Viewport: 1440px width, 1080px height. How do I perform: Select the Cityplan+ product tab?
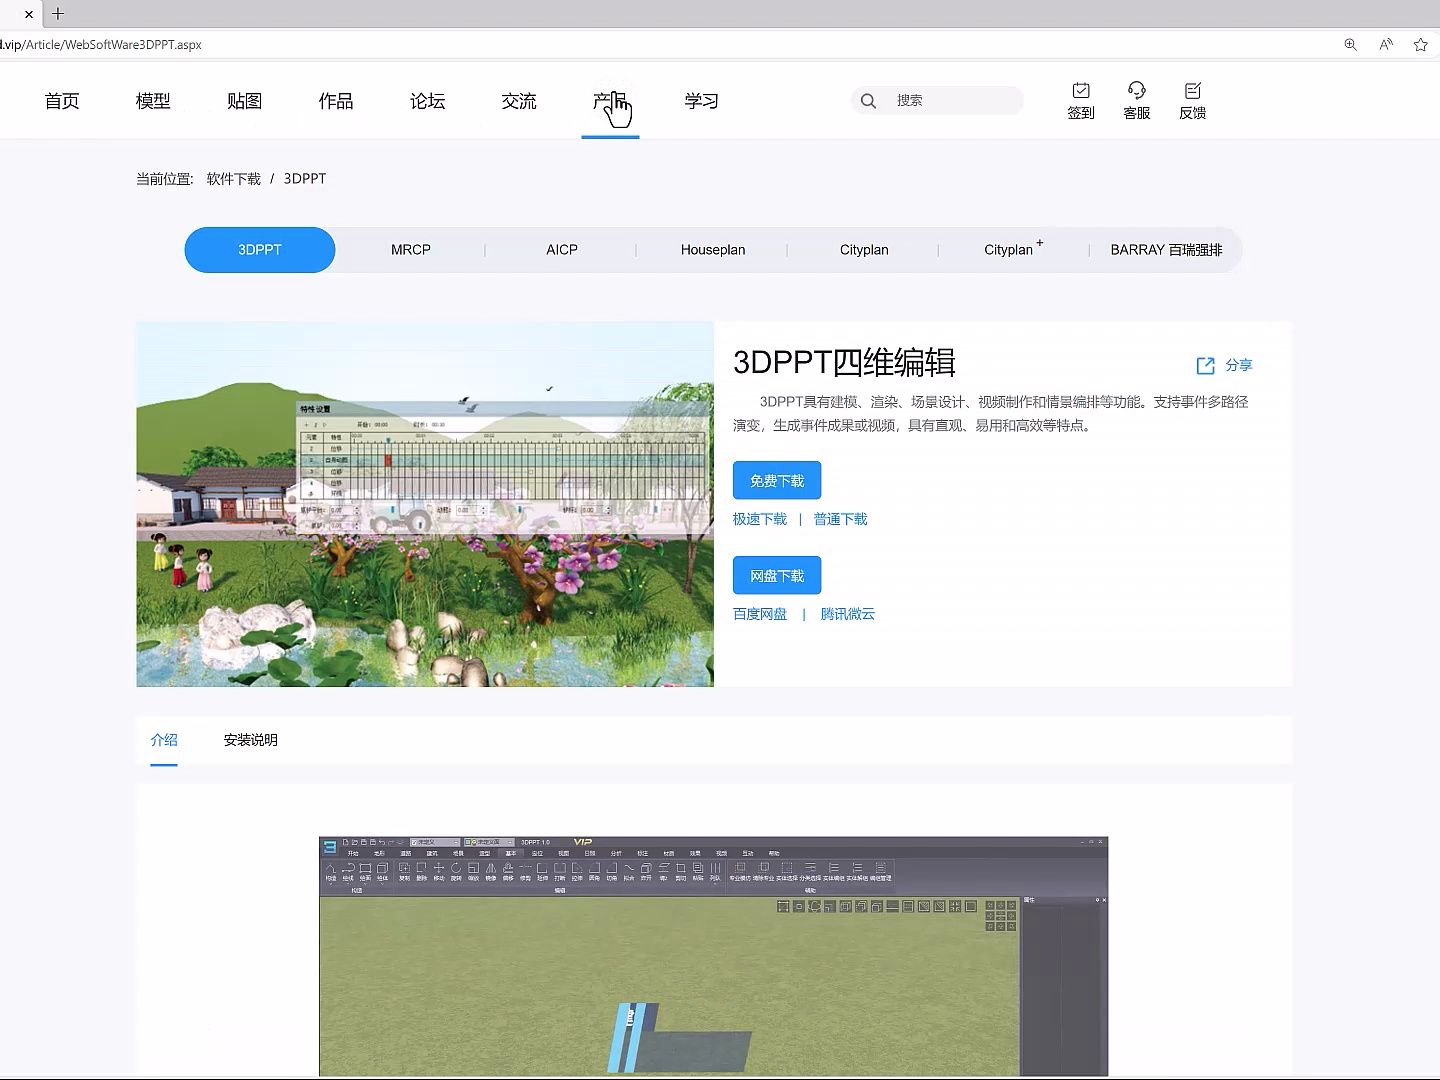(1013, 250)
